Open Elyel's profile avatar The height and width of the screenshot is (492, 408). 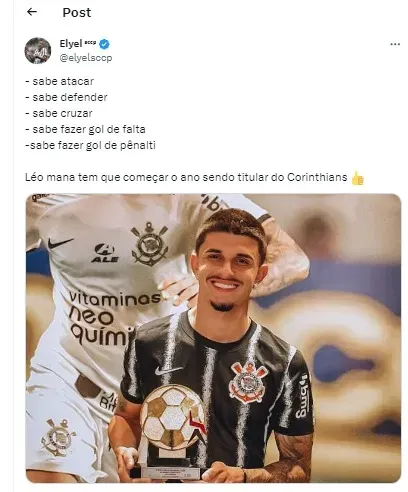[x=38, y=50]
